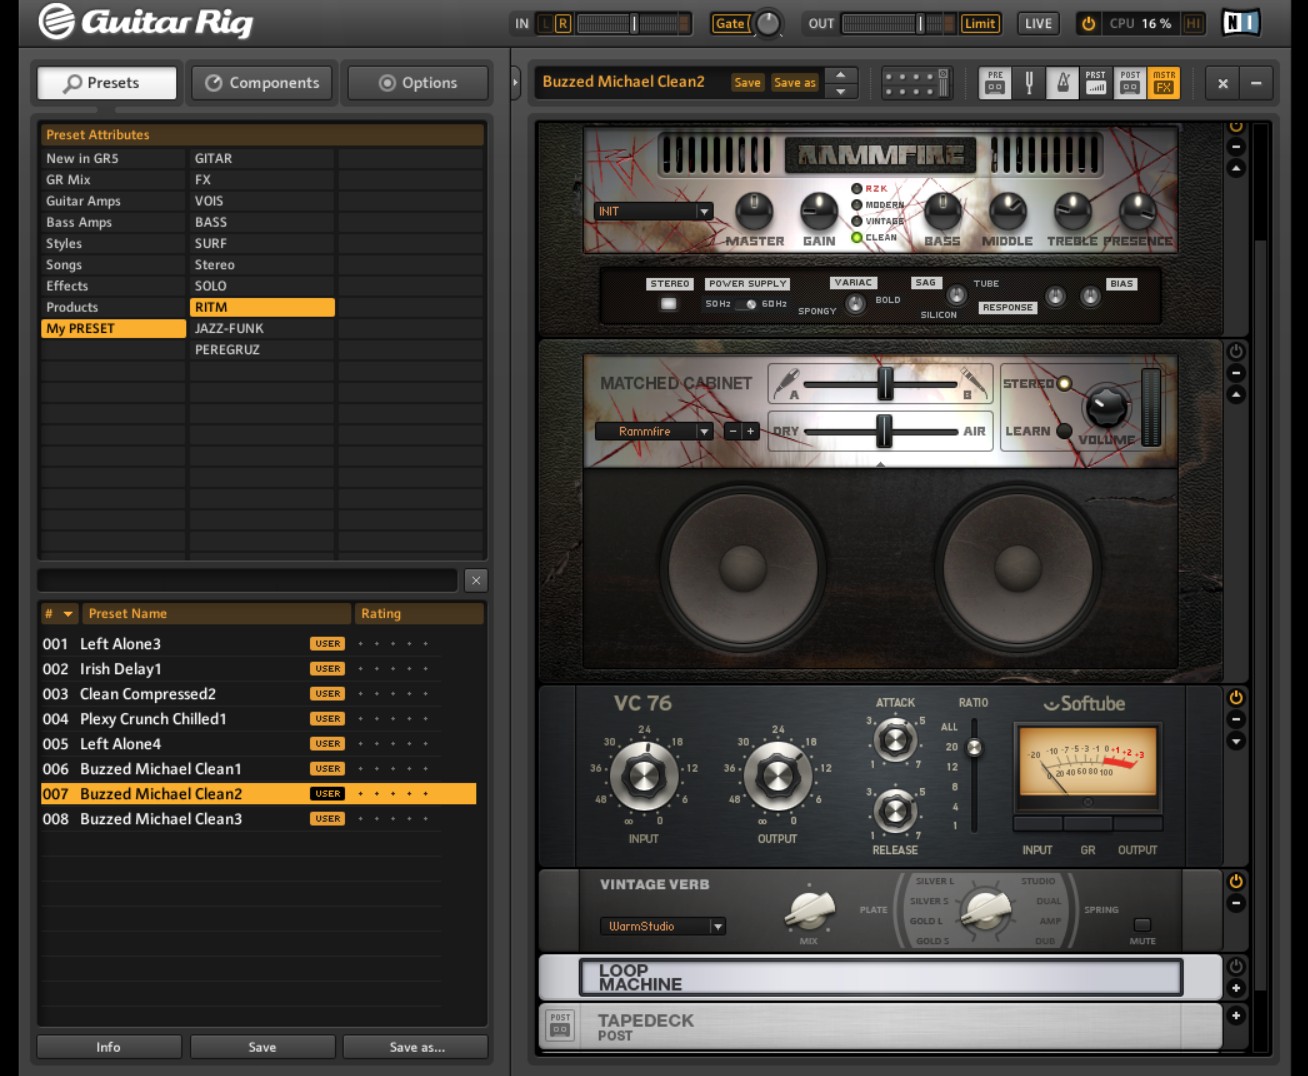
Task: Click Save as in the rack header
Action: [795, 83]
